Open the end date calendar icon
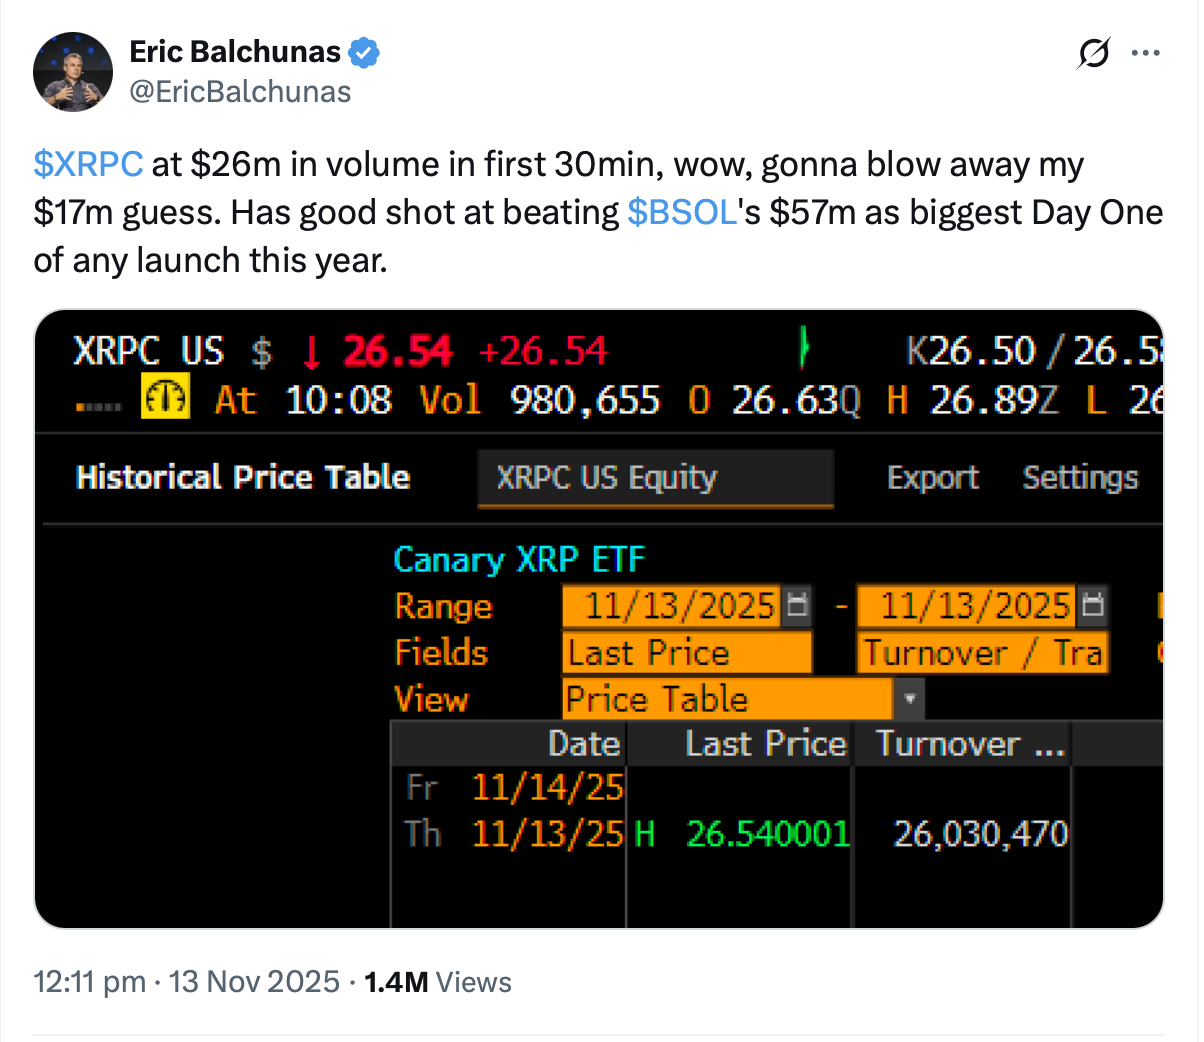The height and width of the screenshot is (1042, 1204). [x=1093, y=605]
